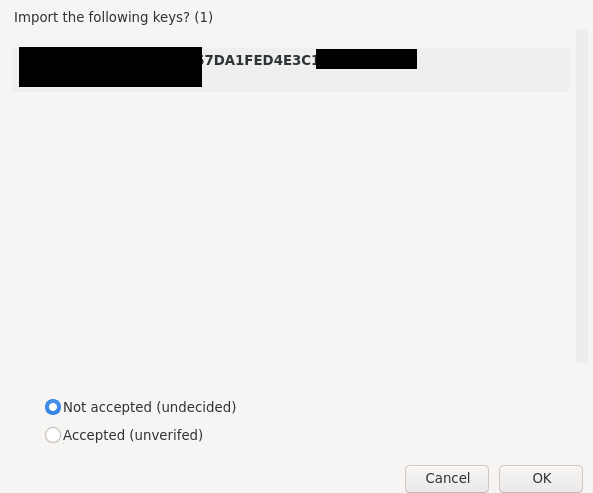
Task: Keep the key acceptance undecided
Action: pos(53,407)
